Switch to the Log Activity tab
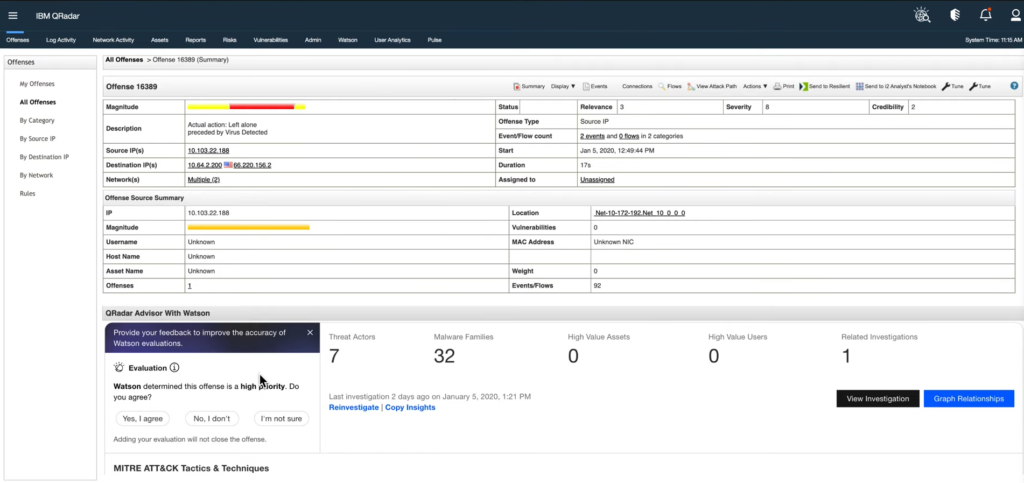 (61, 40)
